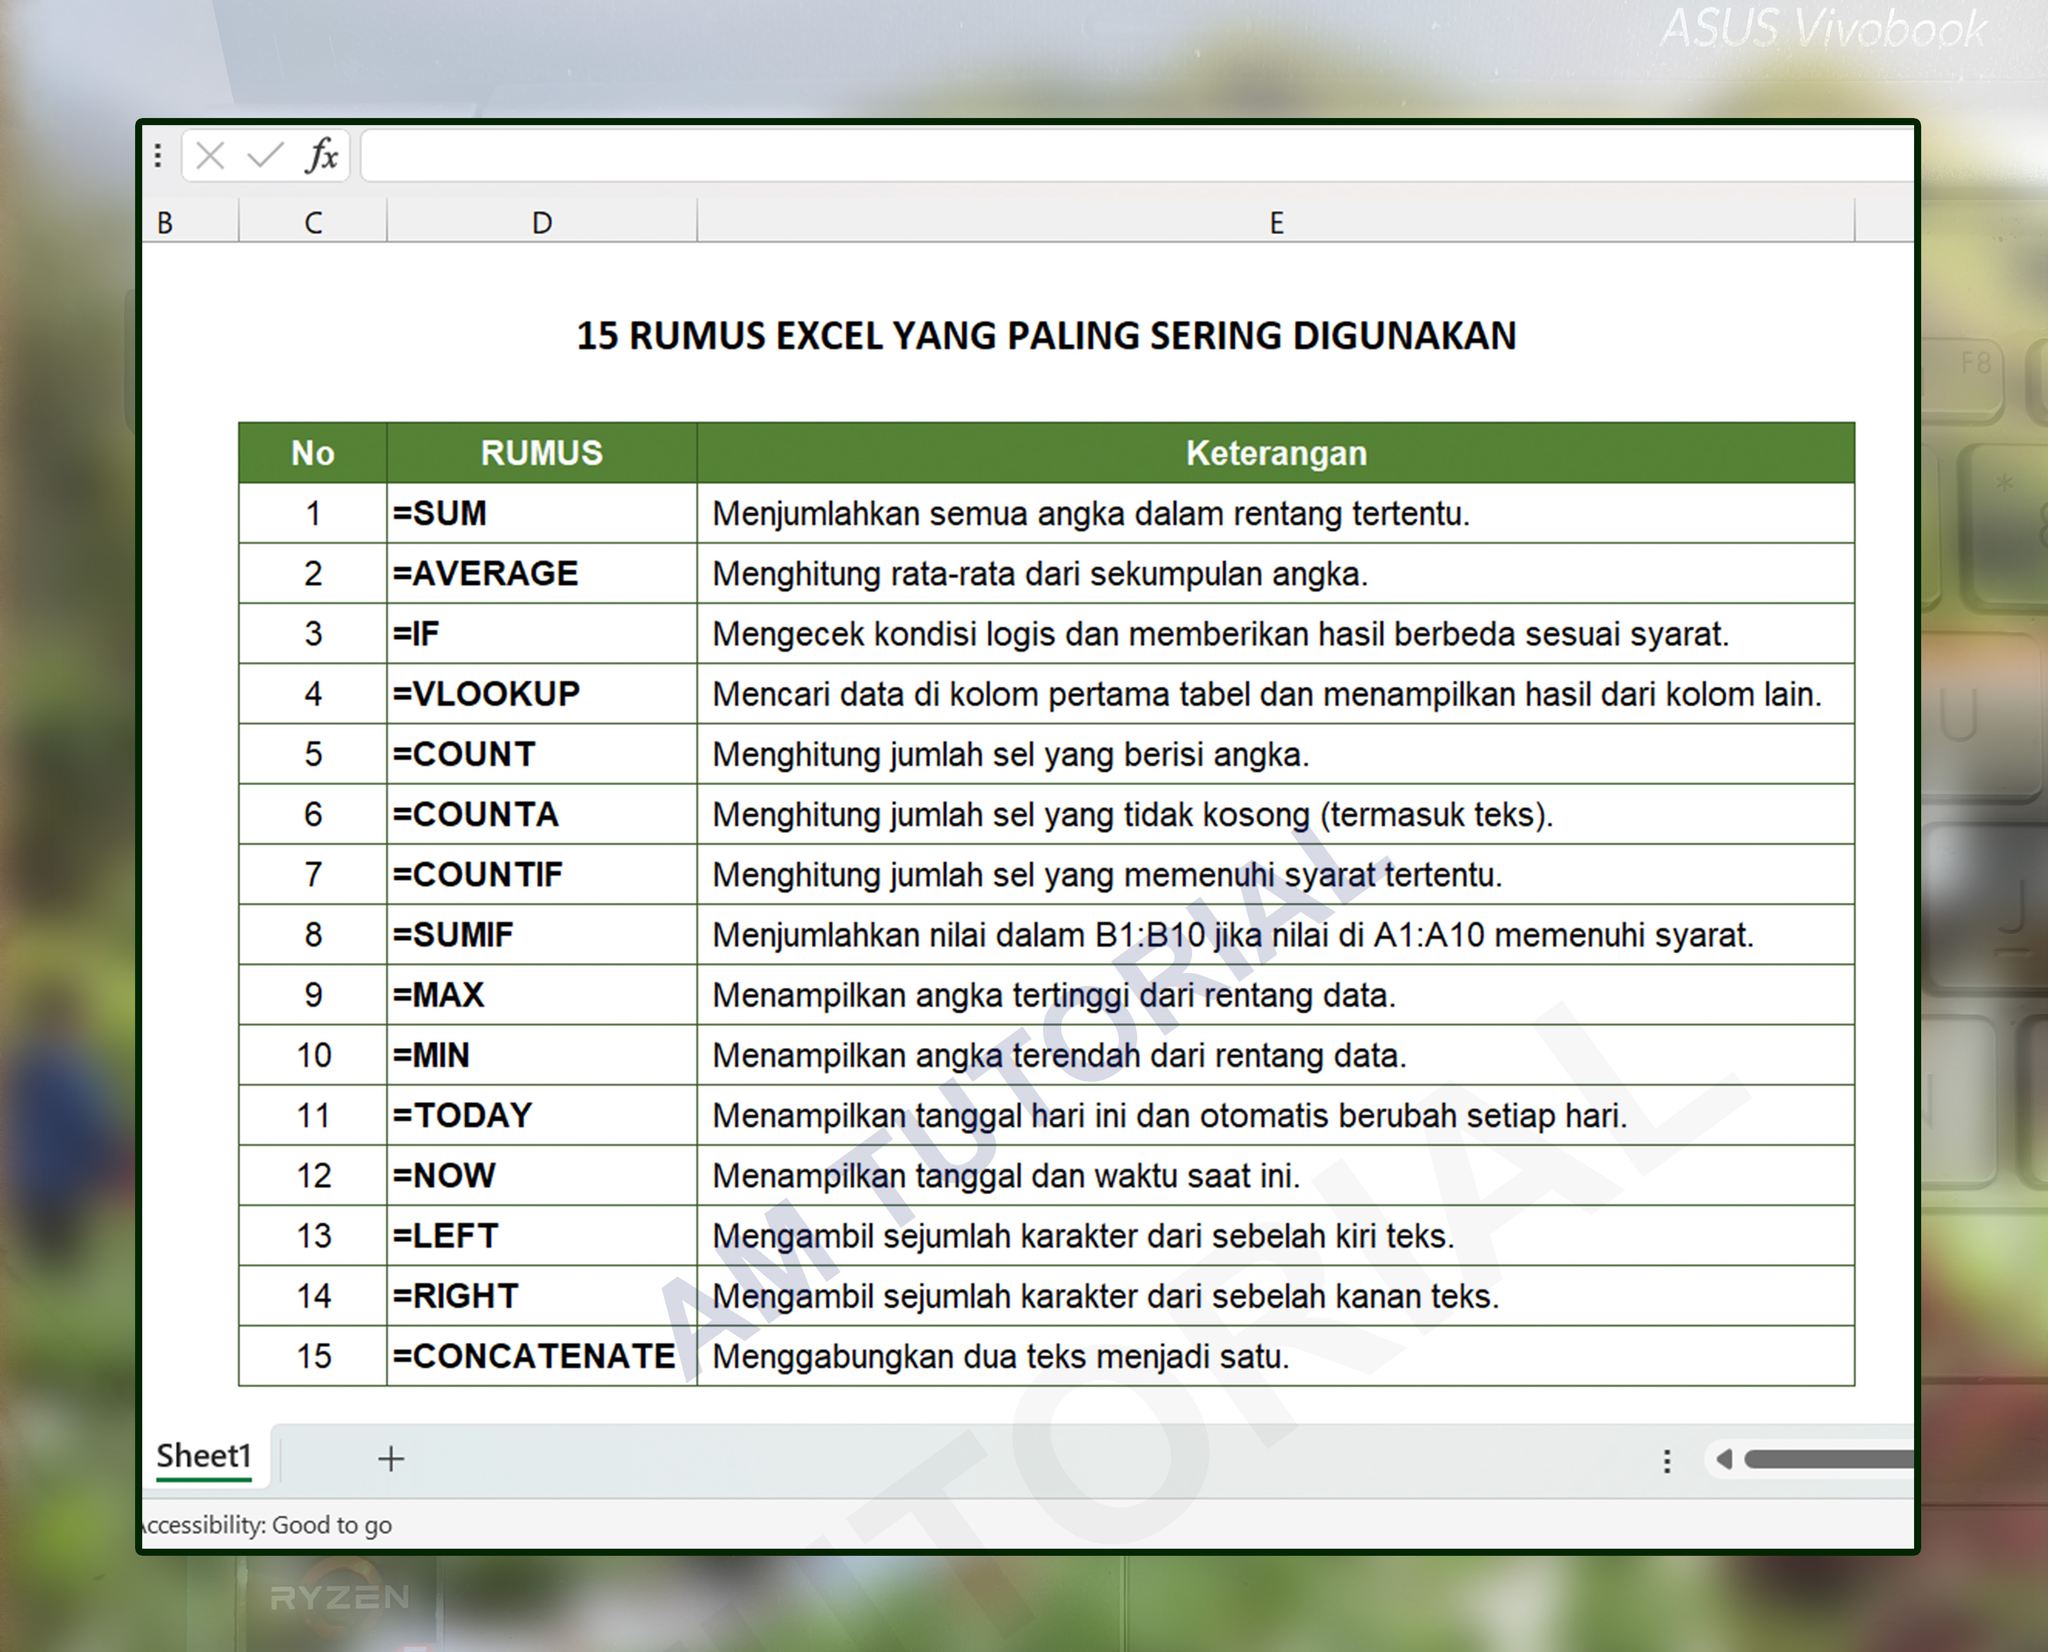Select the cell containing =AVERAGE
This screenshot has width=2048, height=1652.
485,573
